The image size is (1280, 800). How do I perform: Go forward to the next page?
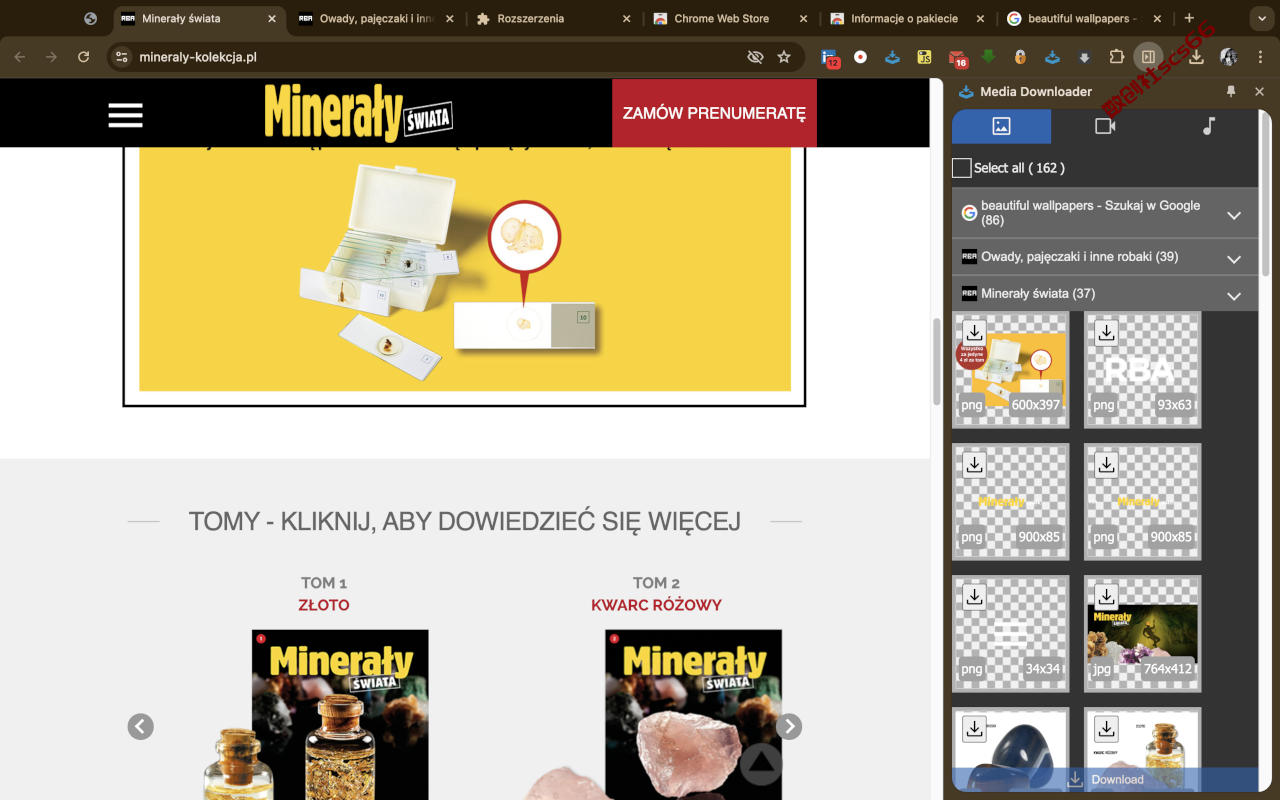pos(52,57)
